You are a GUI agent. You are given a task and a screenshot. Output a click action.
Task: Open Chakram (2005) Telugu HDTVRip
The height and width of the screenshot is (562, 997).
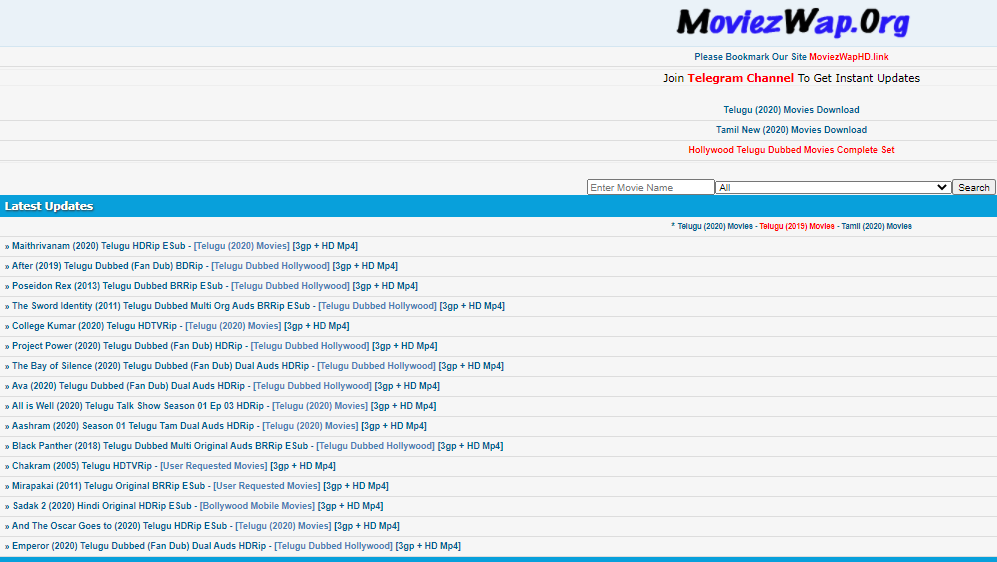(82, 466)
